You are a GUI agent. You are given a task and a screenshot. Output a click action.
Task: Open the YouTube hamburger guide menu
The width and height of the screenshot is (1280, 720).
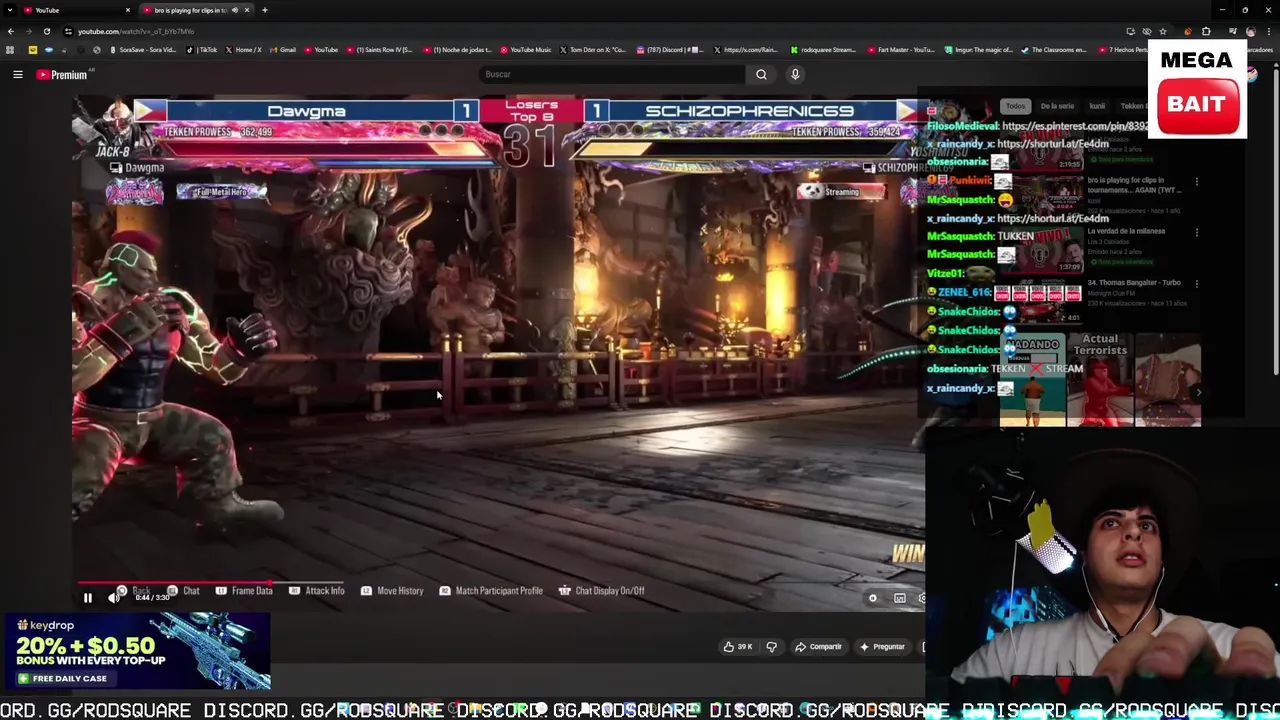[17, 74]
